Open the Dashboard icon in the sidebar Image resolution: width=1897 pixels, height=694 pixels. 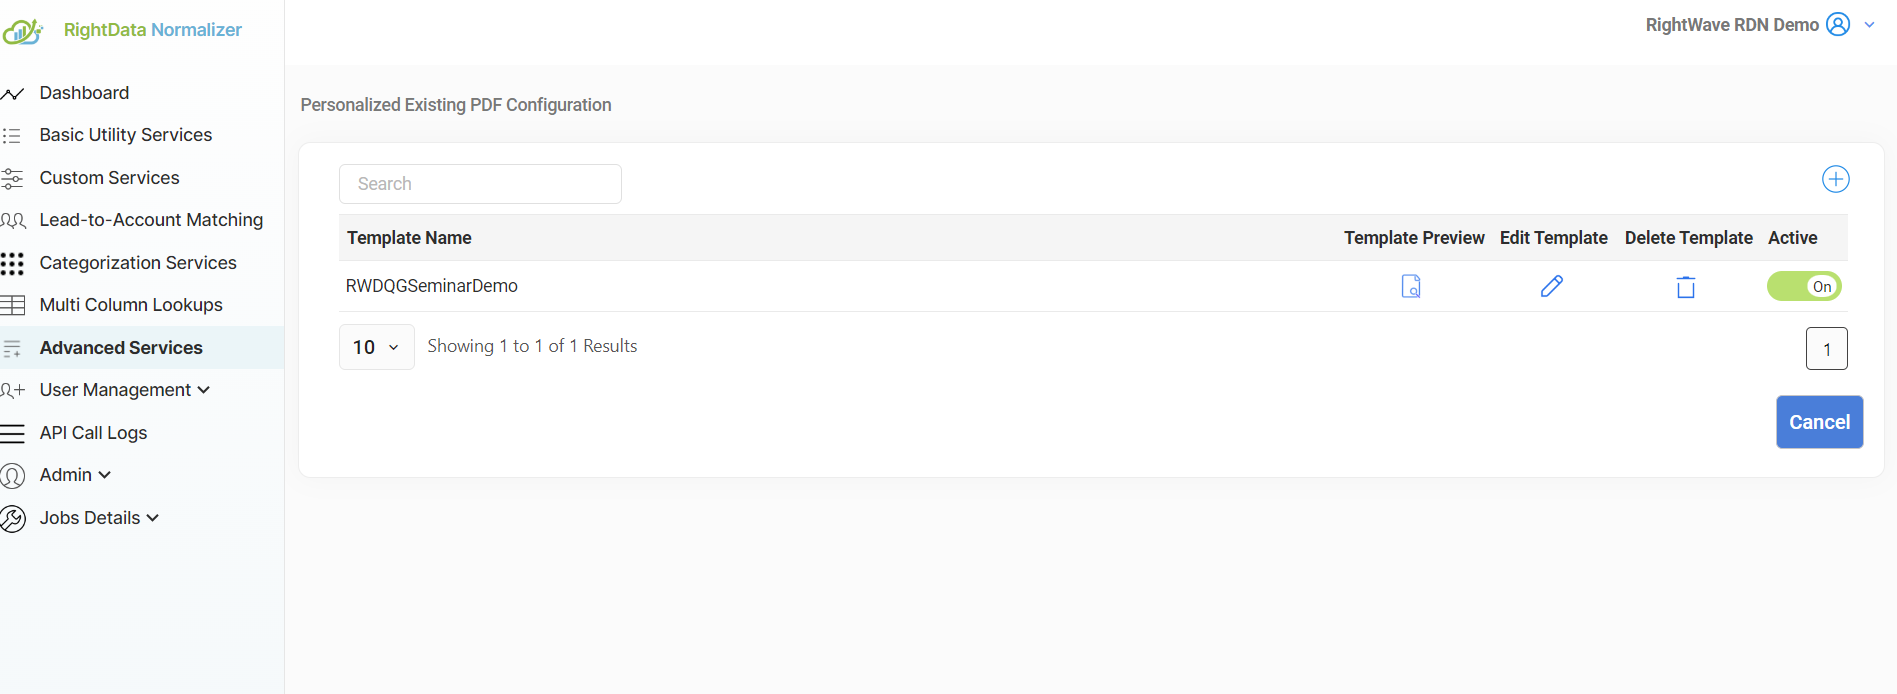pyautogui.click(x=12, y=94)
